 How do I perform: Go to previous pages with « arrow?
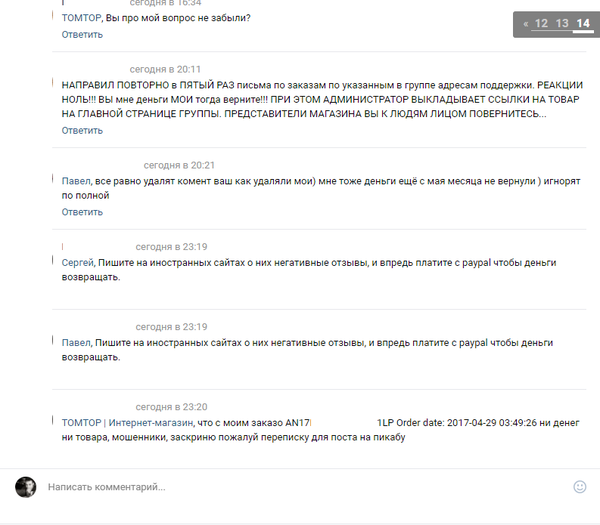[x=526, y=24]
